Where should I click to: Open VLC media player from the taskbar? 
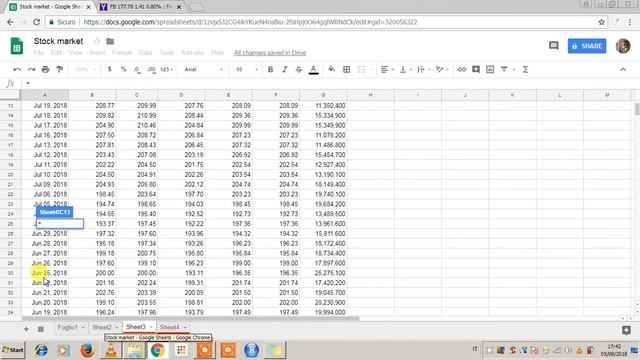click(x=111, y=350)
